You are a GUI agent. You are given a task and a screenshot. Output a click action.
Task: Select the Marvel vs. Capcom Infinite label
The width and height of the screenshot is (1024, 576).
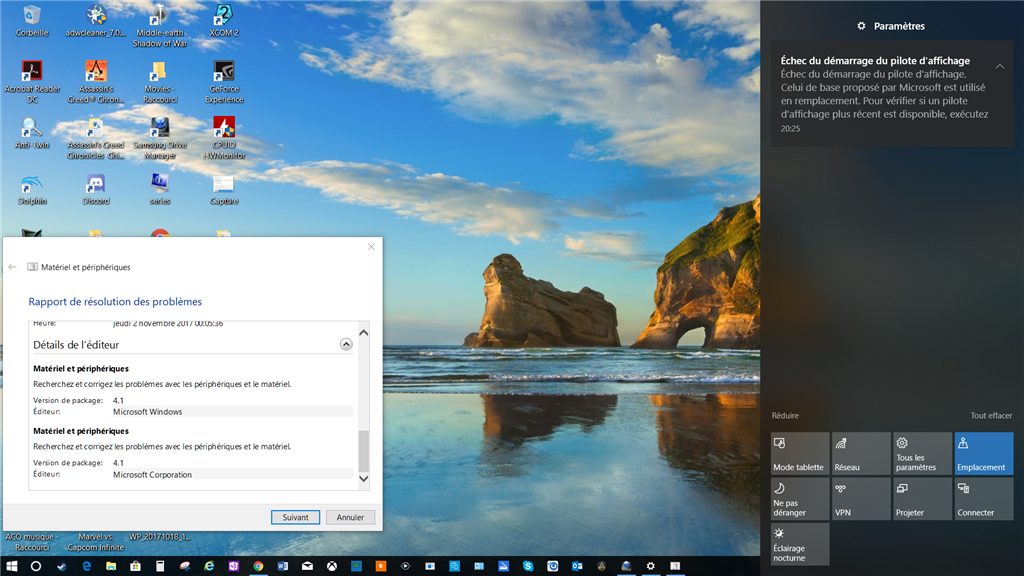(x=96, y=542)
